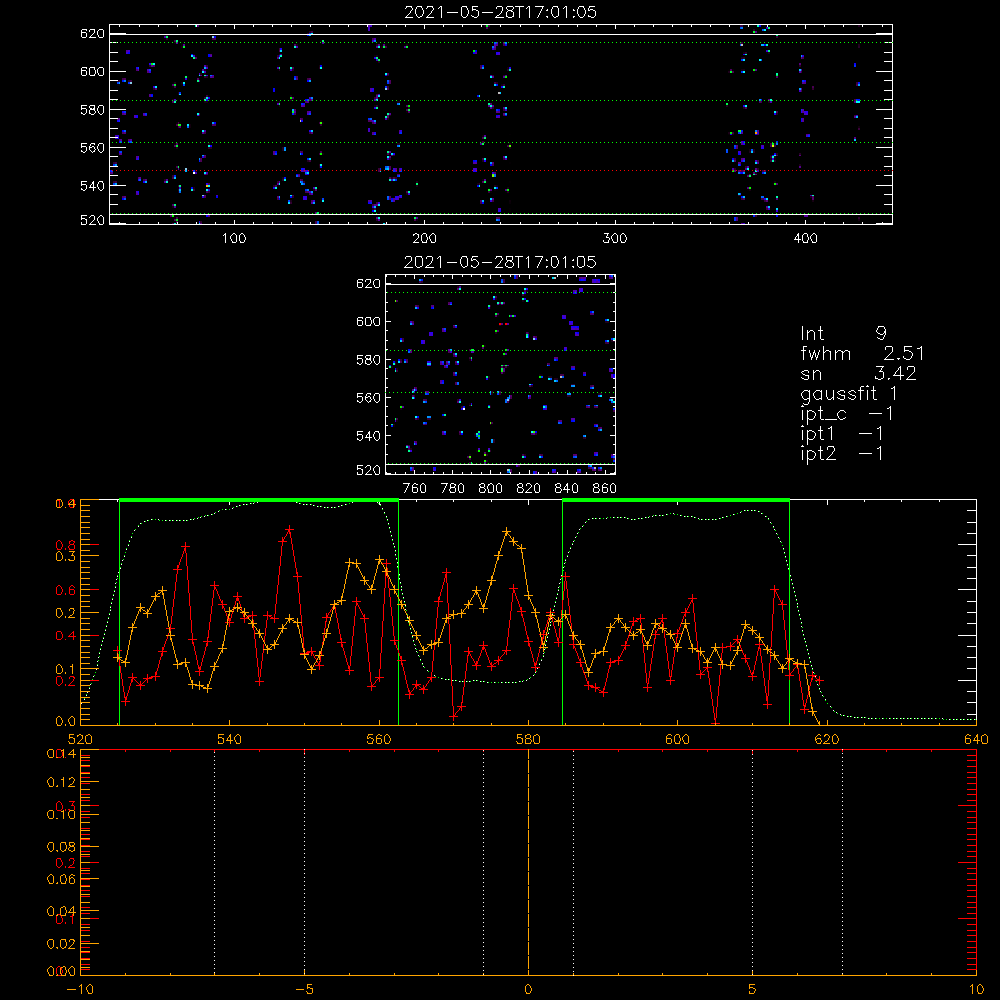Click x-axis label -5 on bottom plot
Image resolution: width=1000 pixels, height=1000 pixels.
[304, 989]
